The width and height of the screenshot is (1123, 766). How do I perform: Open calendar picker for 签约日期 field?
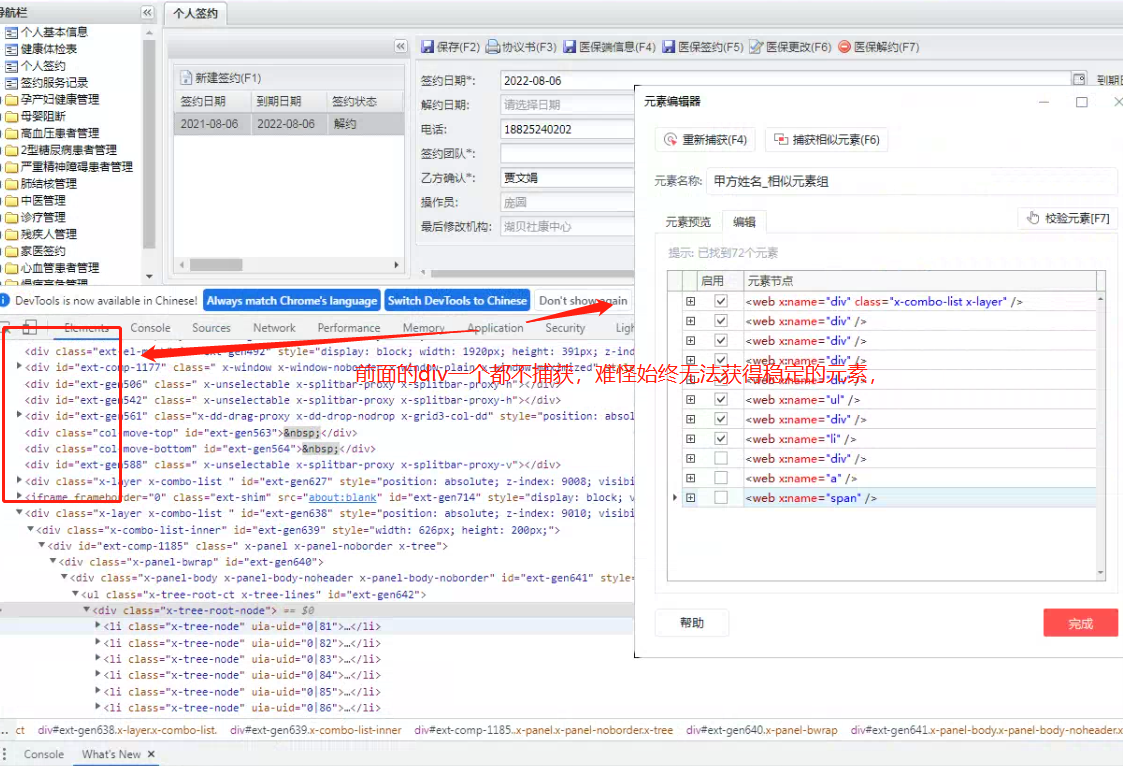coord(1079,79)
